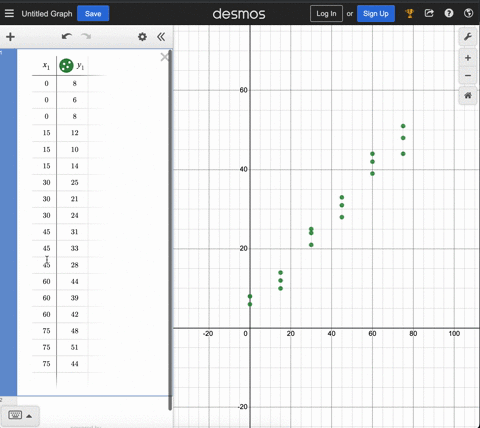Select the y-value cell 14
The image size is (480, 428).
(74, 166)
